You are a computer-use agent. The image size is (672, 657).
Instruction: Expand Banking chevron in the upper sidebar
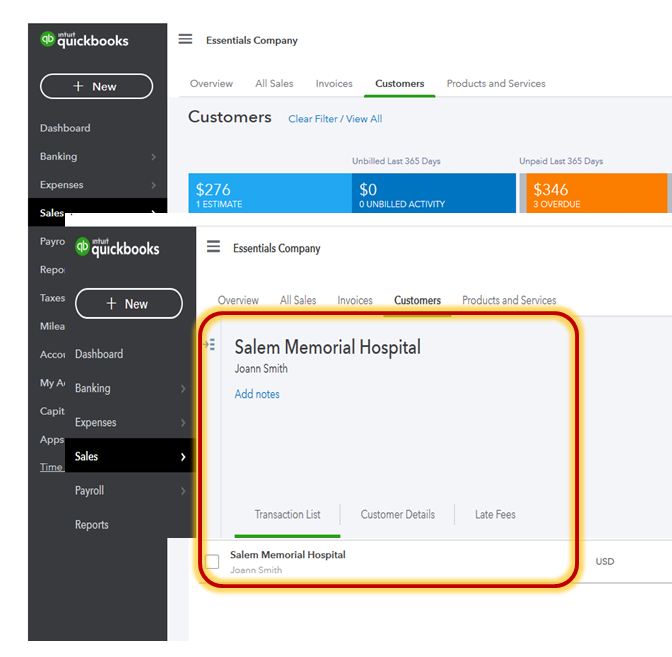pyautogui.click(x=153, y=157)
